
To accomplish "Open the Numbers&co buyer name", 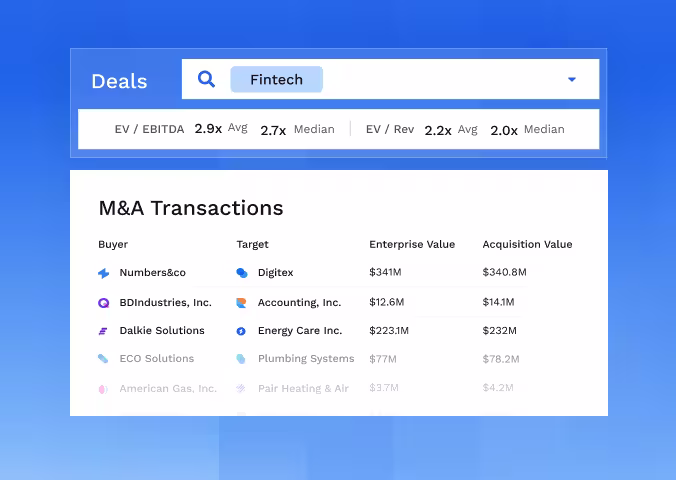I will click(x=153, y=273).
